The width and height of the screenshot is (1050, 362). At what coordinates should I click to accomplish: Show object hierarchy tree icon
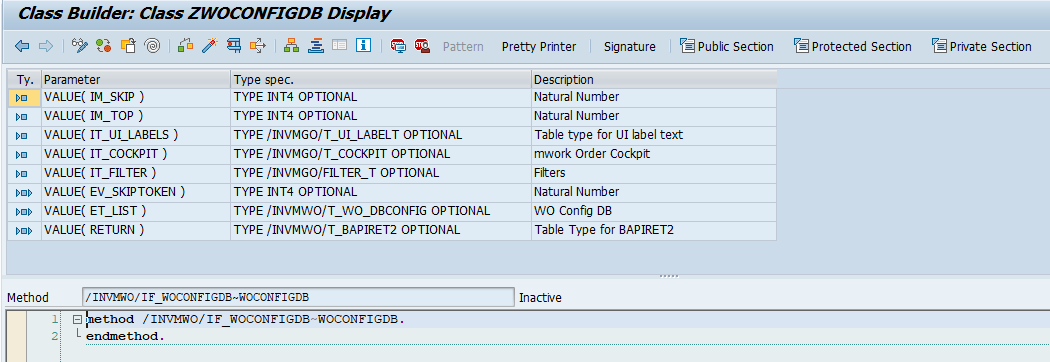(x=291, y=46)
